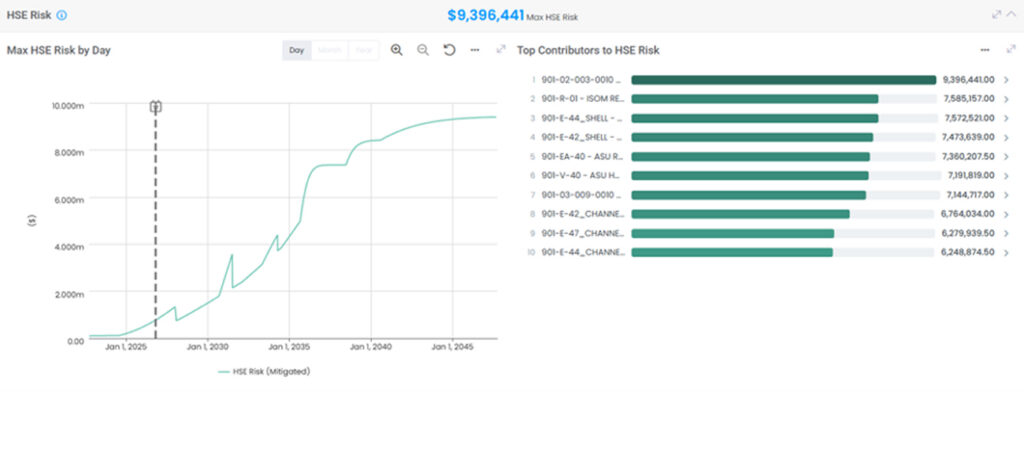Click the 7,144,717.00 value

(x=970, y=194)
